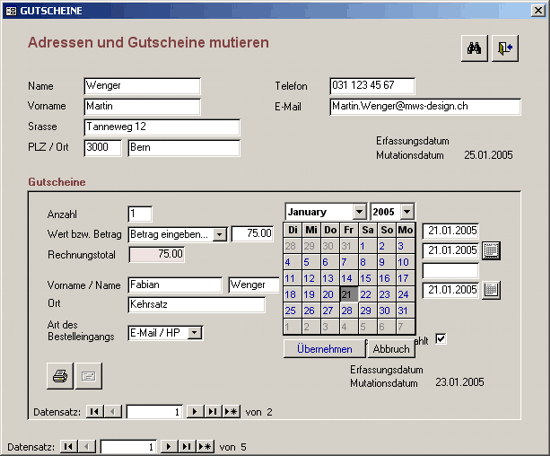550x457 pixels.
Task: Create new record in bottom navigator
Action: click(x=205, y=446)
